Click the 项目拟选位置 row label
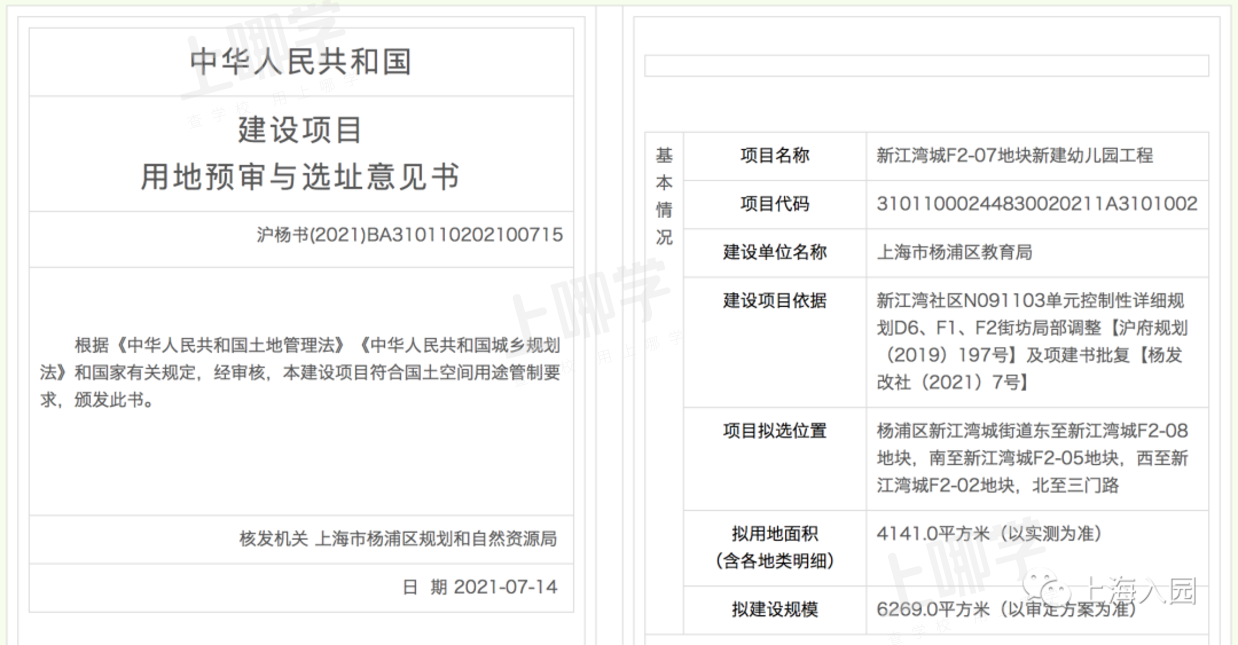The image size is (1238, 645). (x=775, y=431)
